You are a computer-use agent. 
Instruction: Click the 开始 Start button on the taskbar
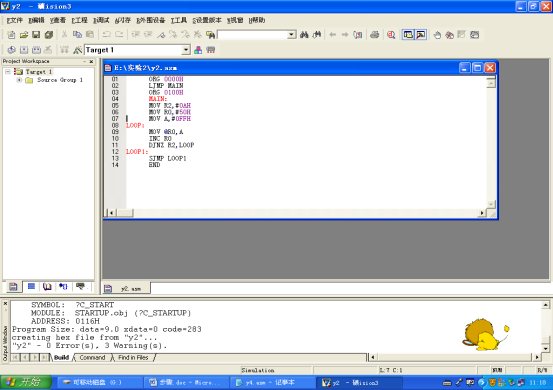[25, 382]
